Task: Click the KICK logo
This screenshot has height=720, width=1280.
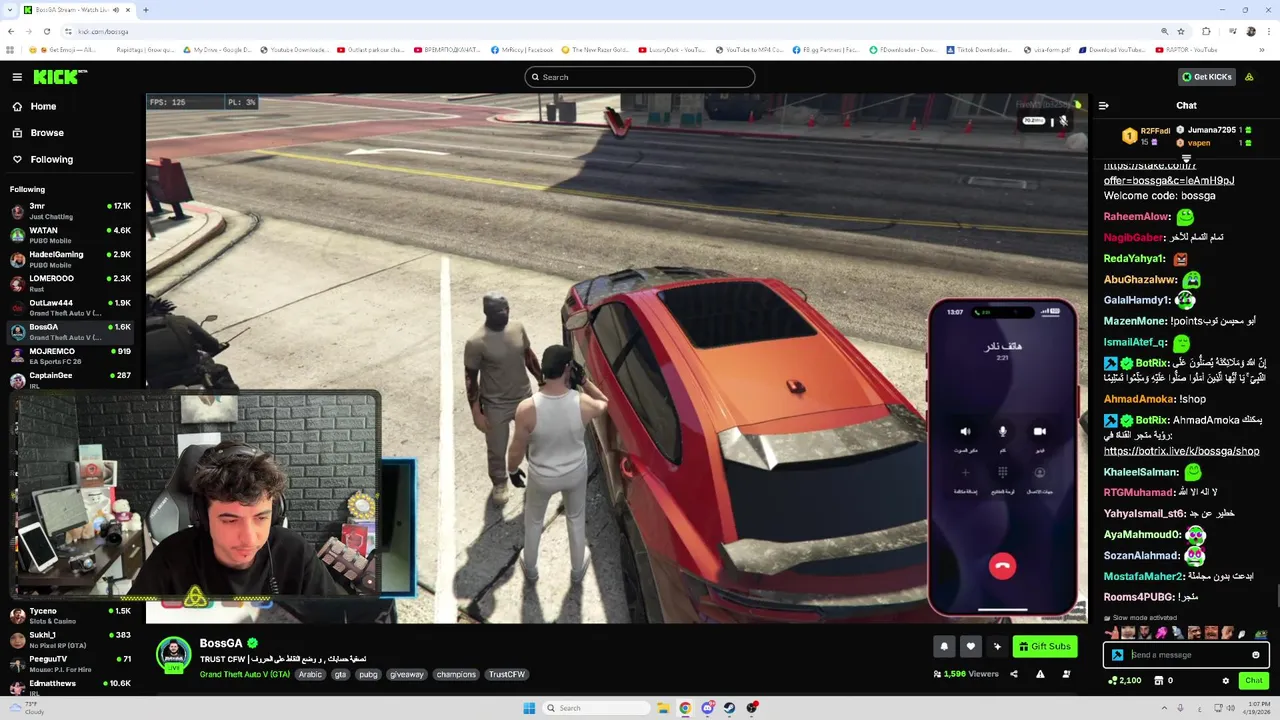Action: (x=60, y=77)
